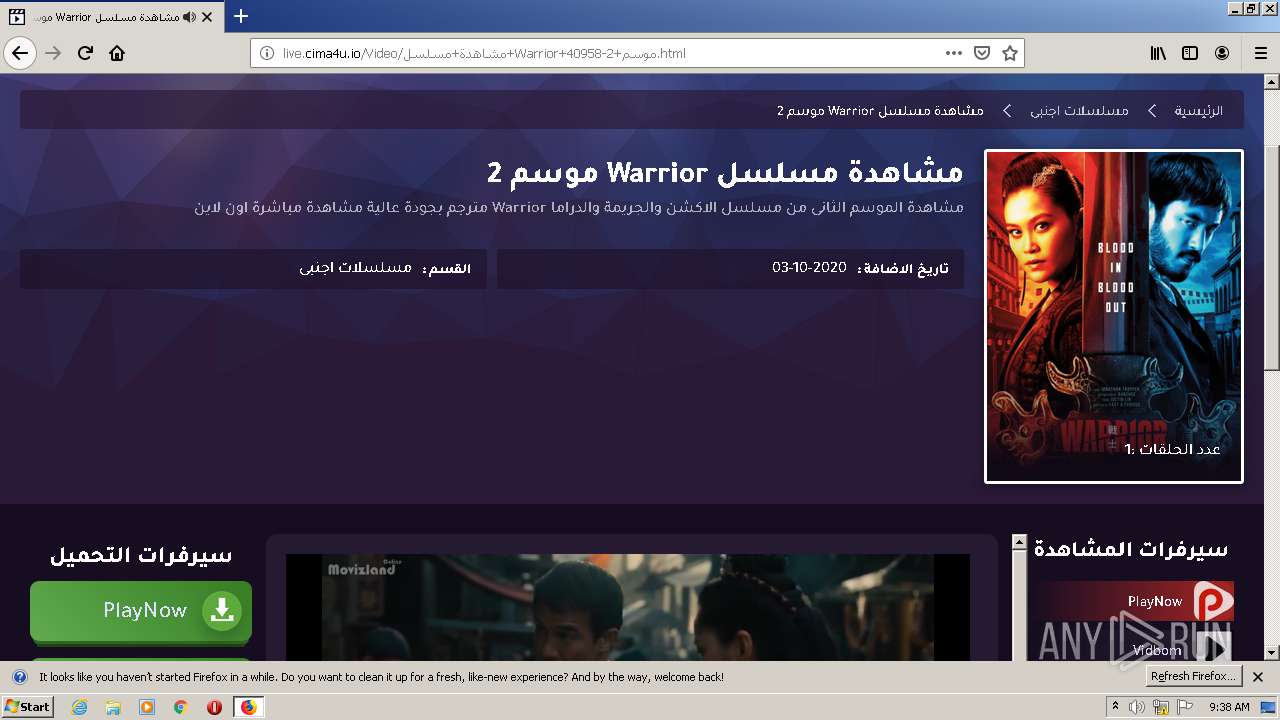The height and width of the screenshot is (720, 1280).
Task: Save the page to Pocket
Action: [982, 53]
